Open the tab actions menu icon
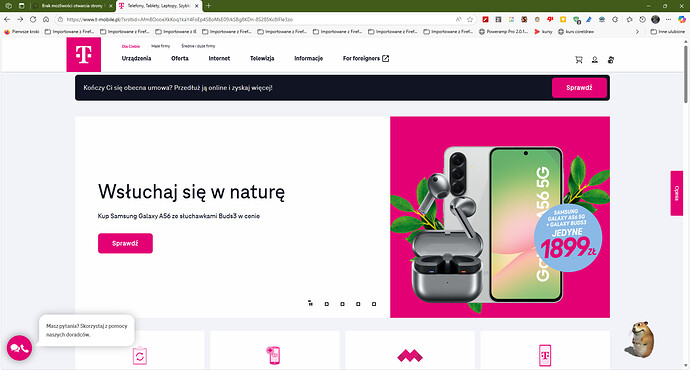The width and height of the screenshot is (690, 370). coord(22,6)
